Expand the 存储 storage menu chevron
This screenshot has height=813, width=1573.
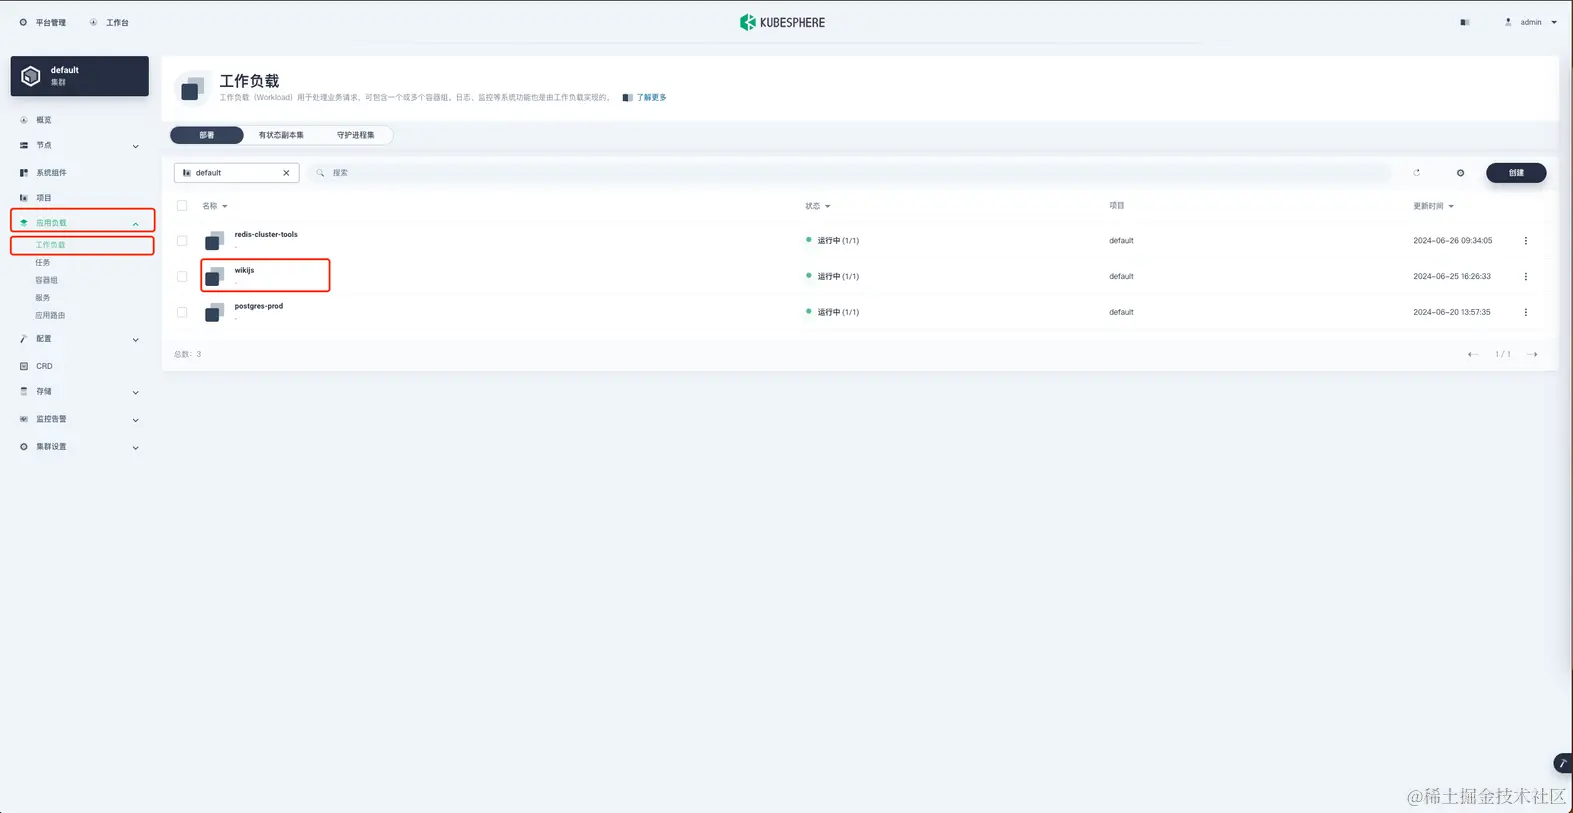(136, 393)
